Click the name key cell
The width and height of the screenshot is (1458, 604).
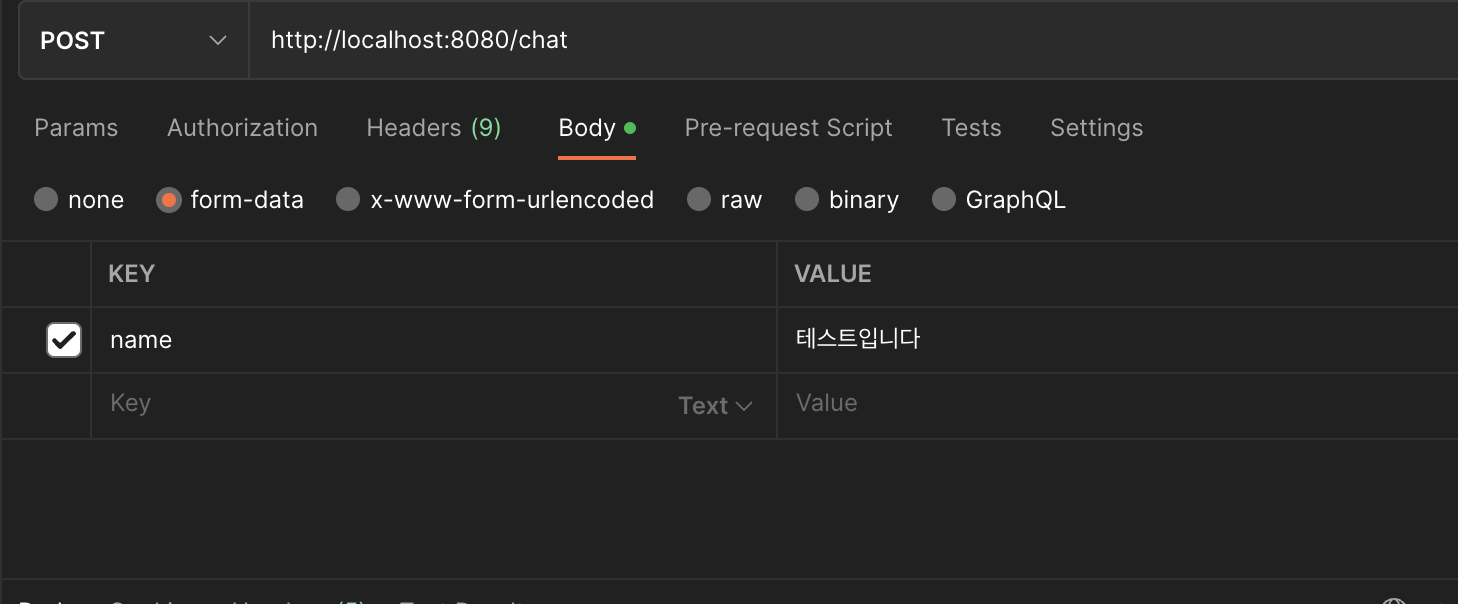[400, 340]
